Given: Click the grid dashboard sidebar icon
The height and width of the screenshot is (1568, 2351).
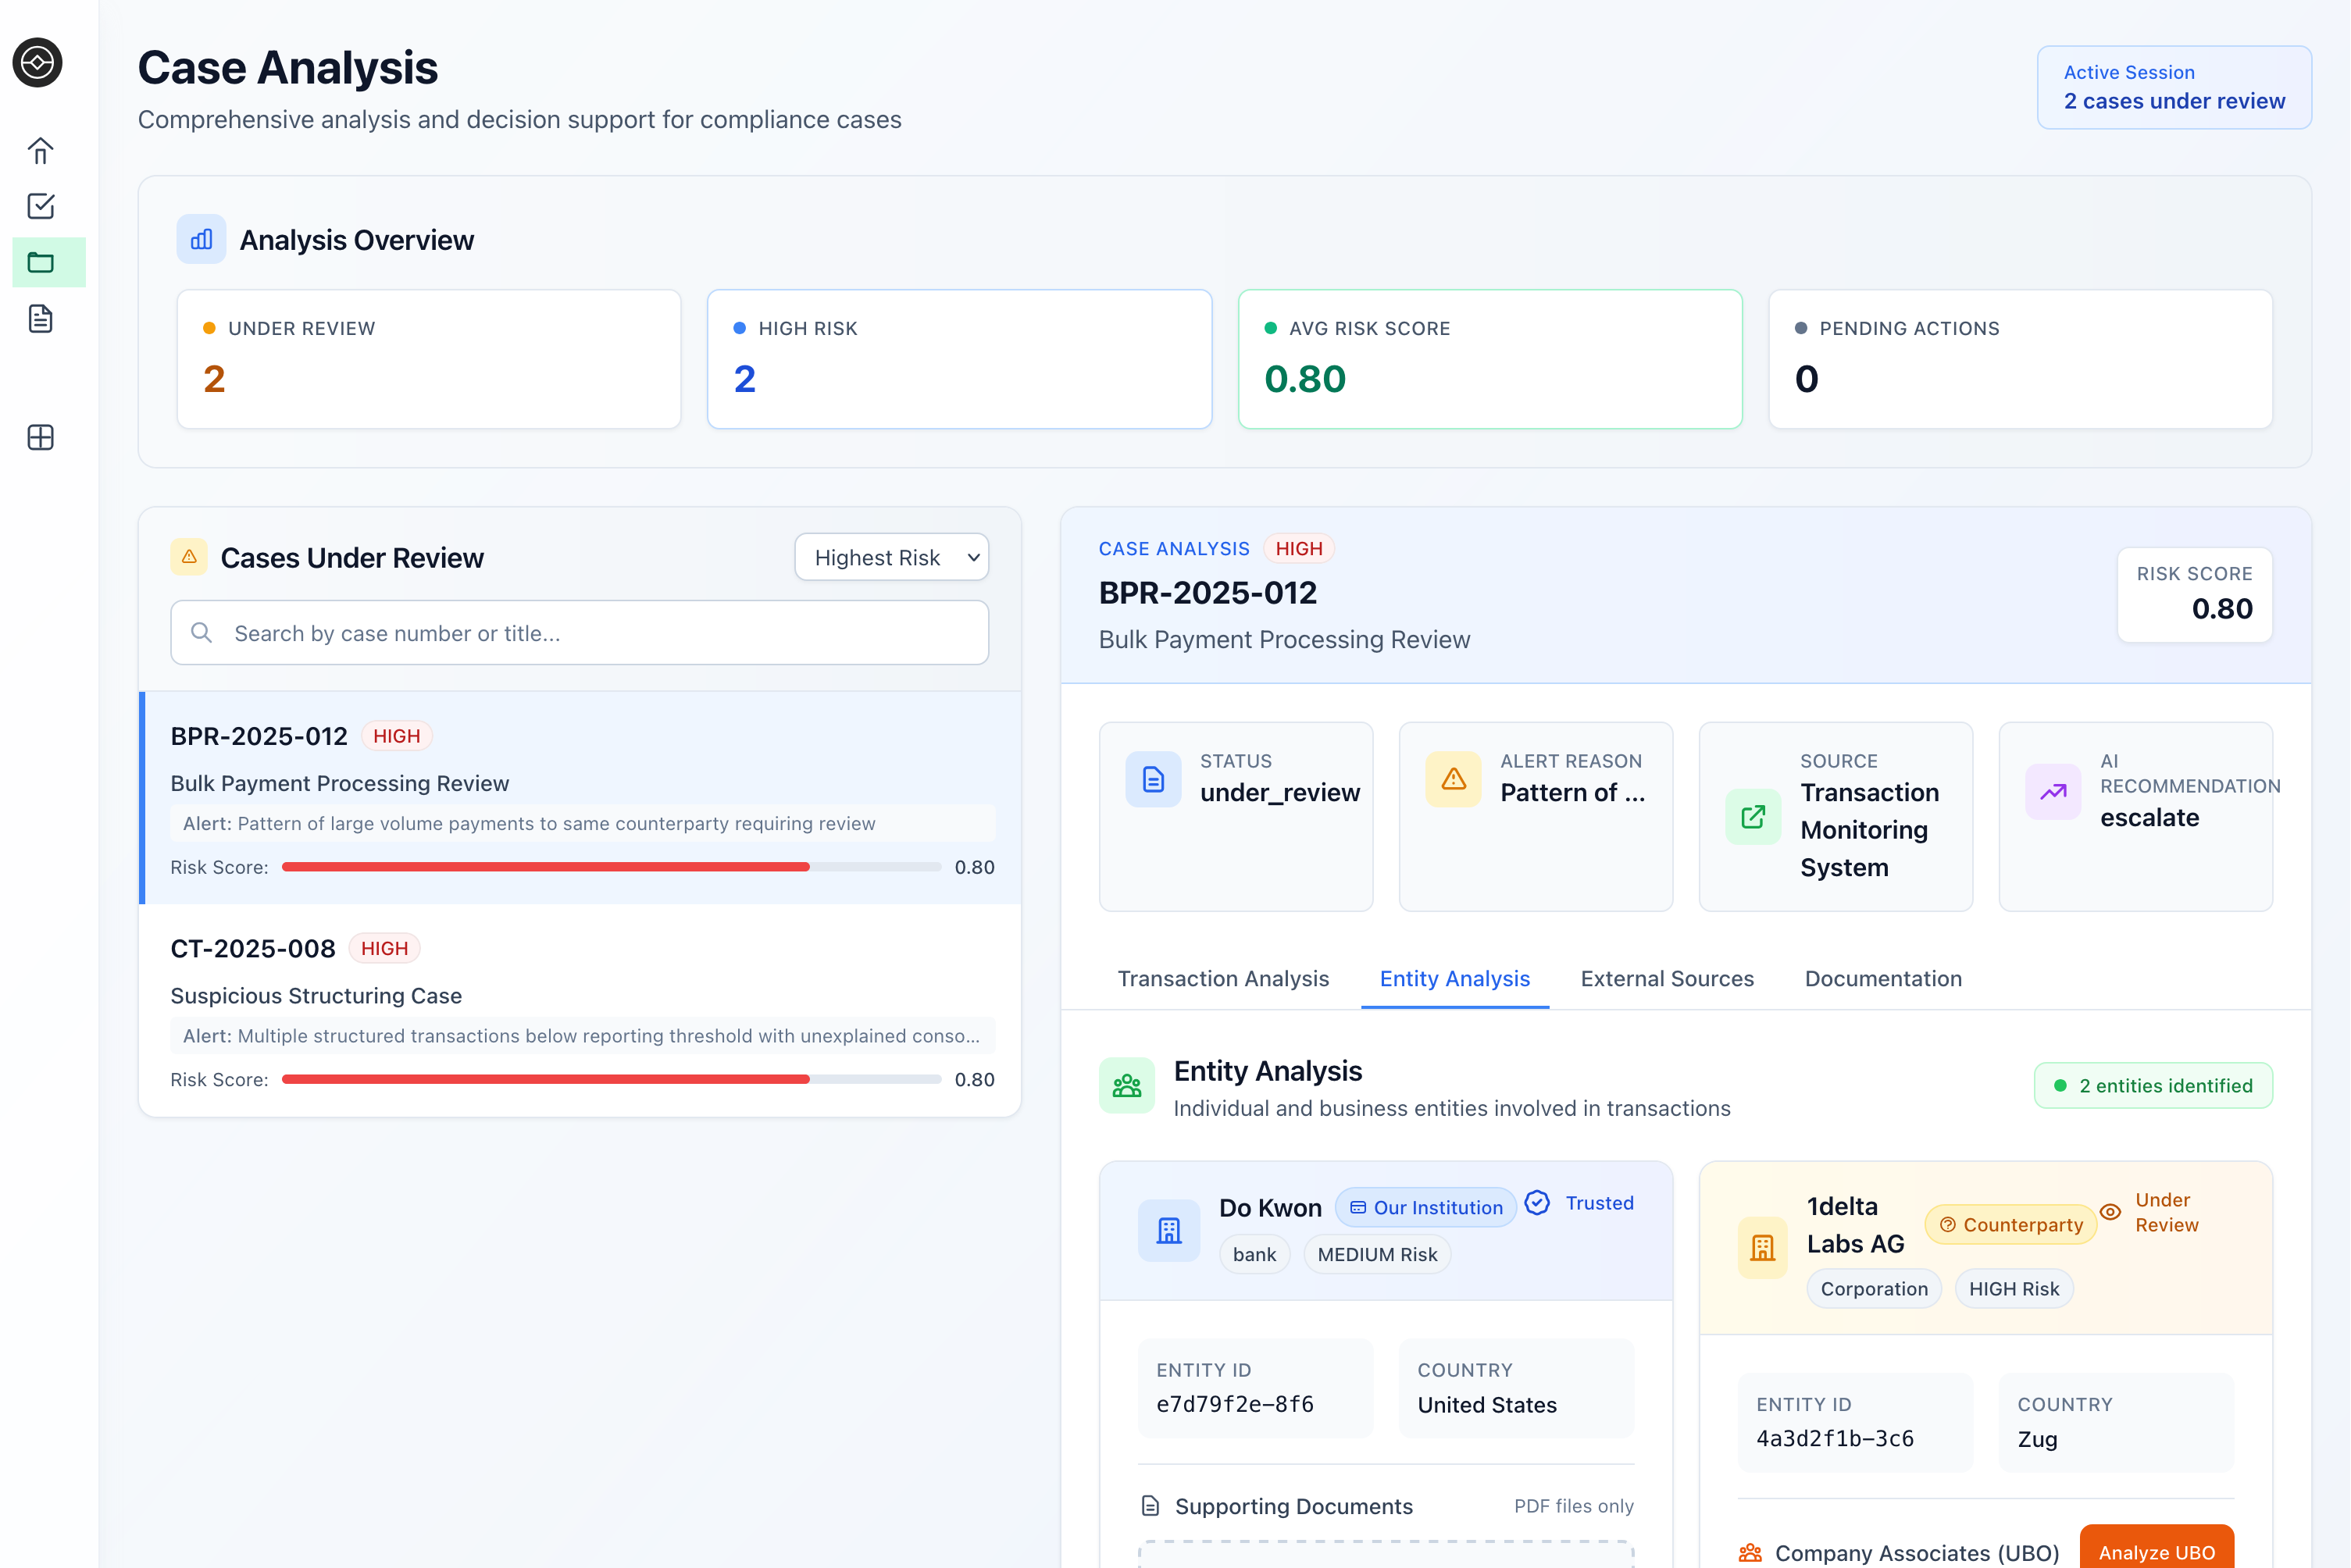Looking at the screenshot, I should [40, 437].
